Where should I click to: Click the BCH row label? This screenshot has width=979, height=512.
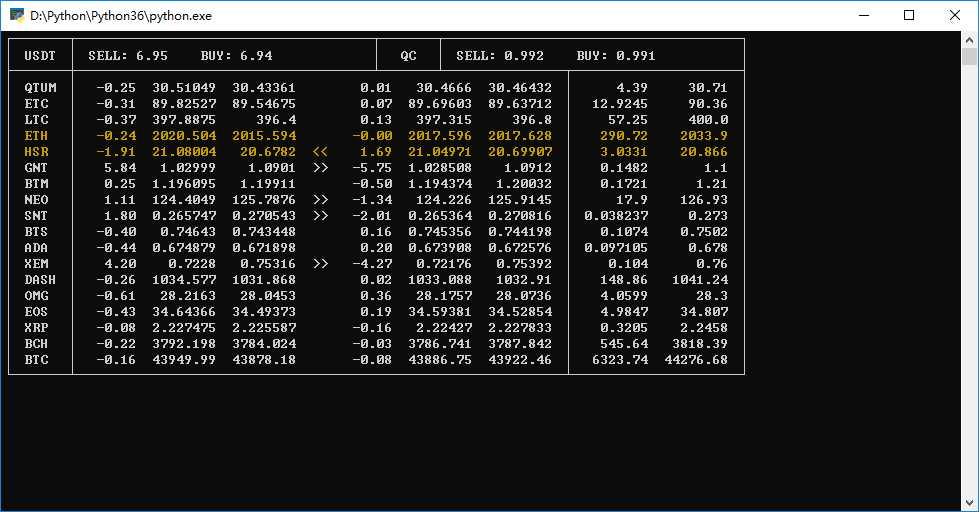[36, 344]
